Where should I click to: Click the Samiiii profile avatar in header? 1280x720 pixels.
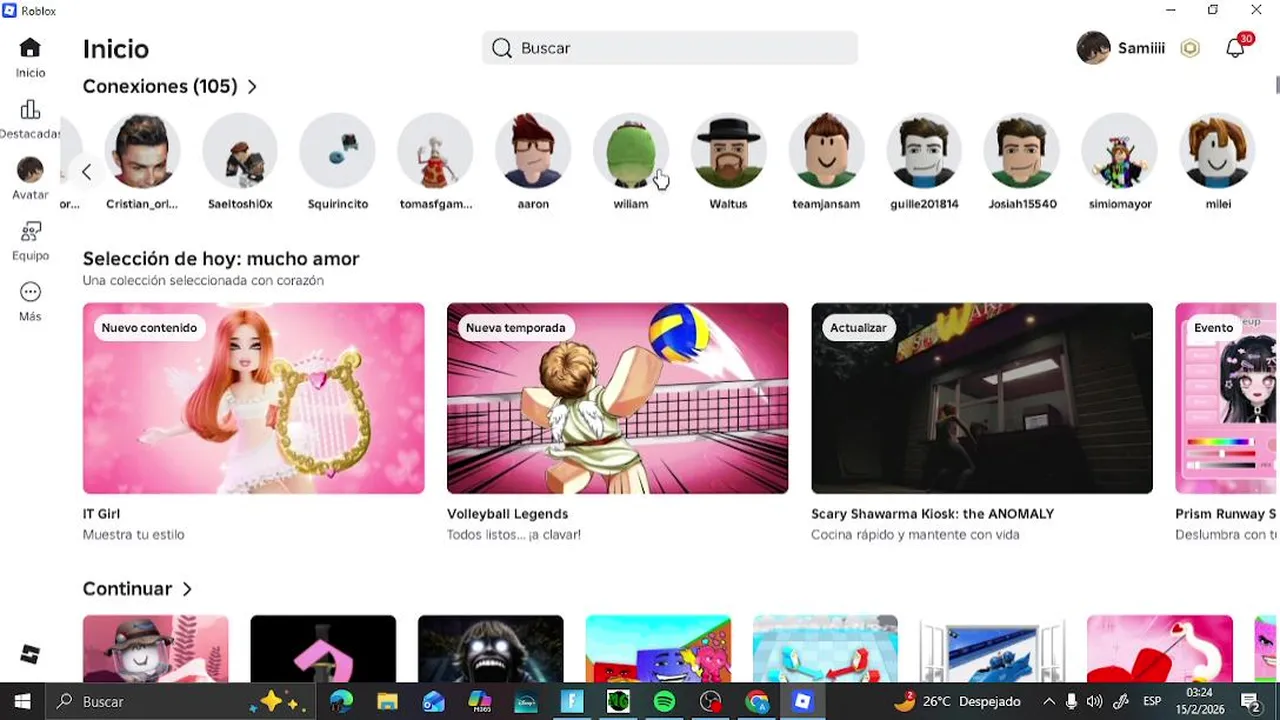click(x=1093, y=48)
